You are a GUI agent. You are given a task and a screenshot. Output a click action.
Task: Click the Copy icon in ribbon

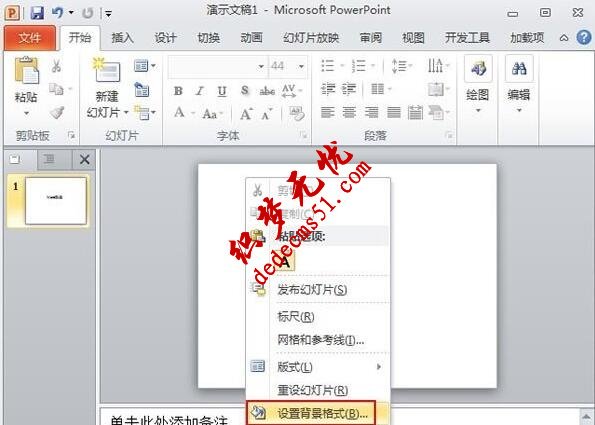[x=56, y=90]
